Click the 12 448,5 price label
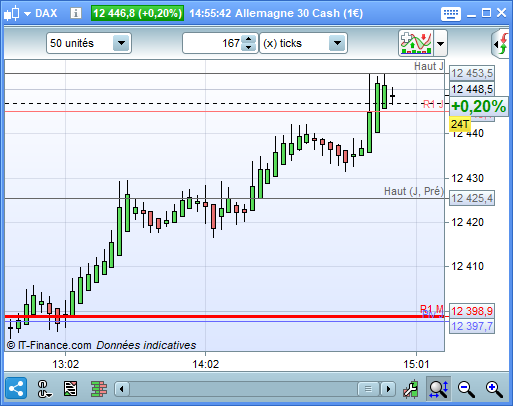Viewport: 513px width, 406px height. click(x=472, y=89)
